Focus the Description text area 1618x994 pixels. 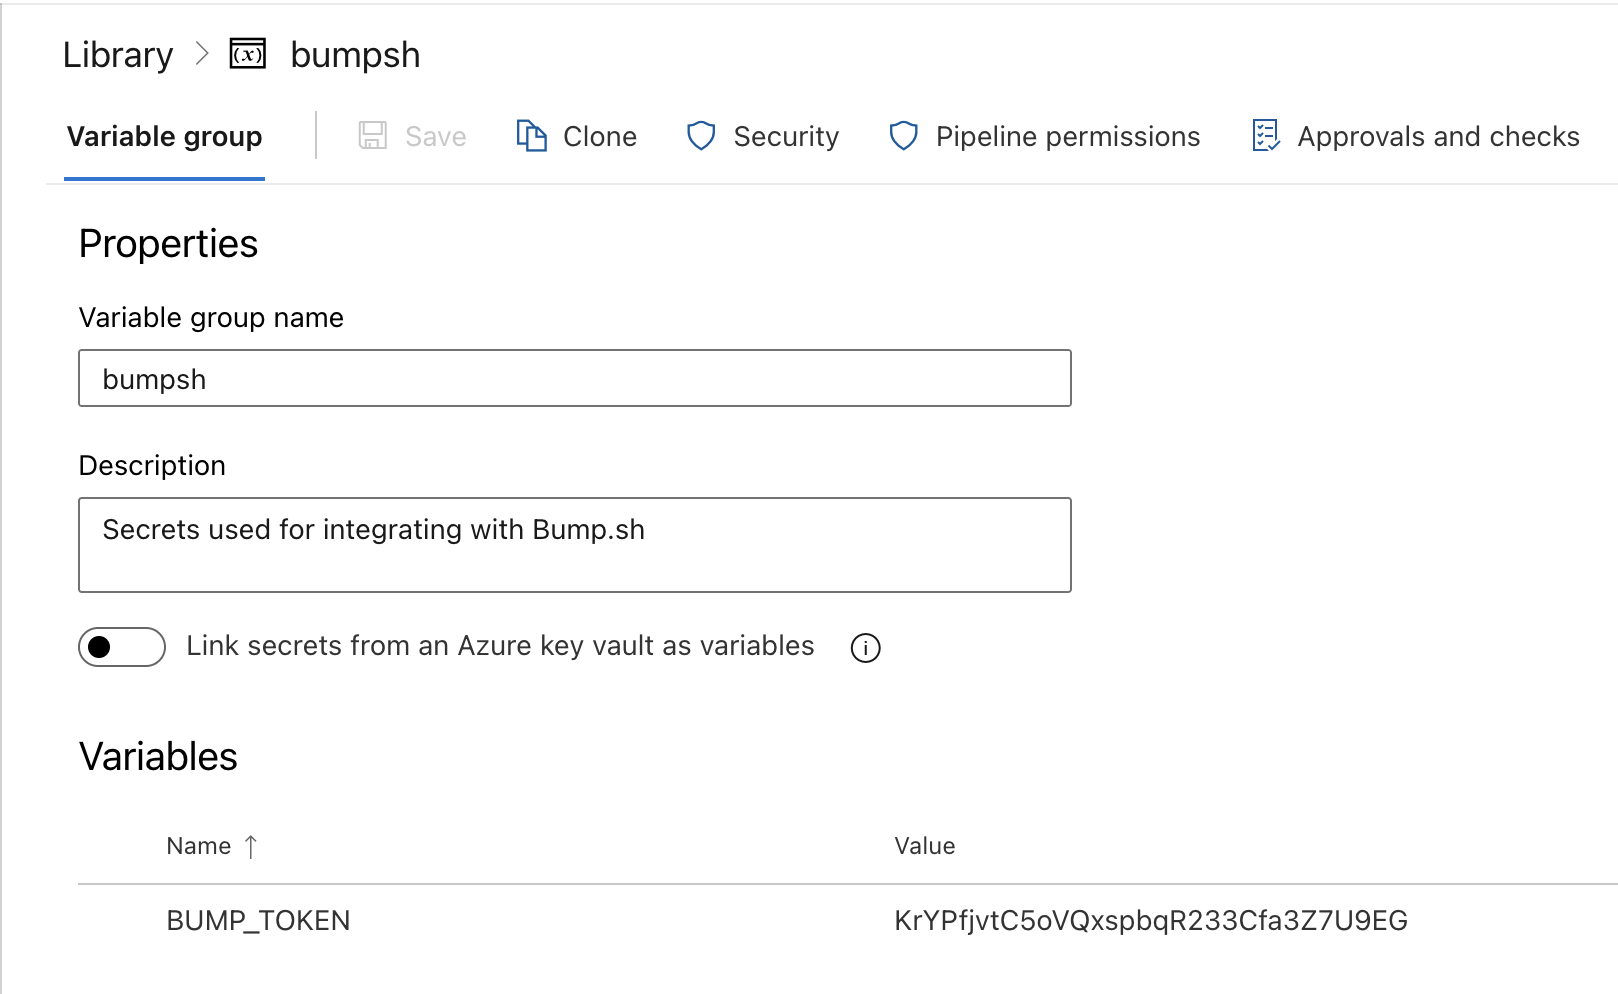pos(574,545)
